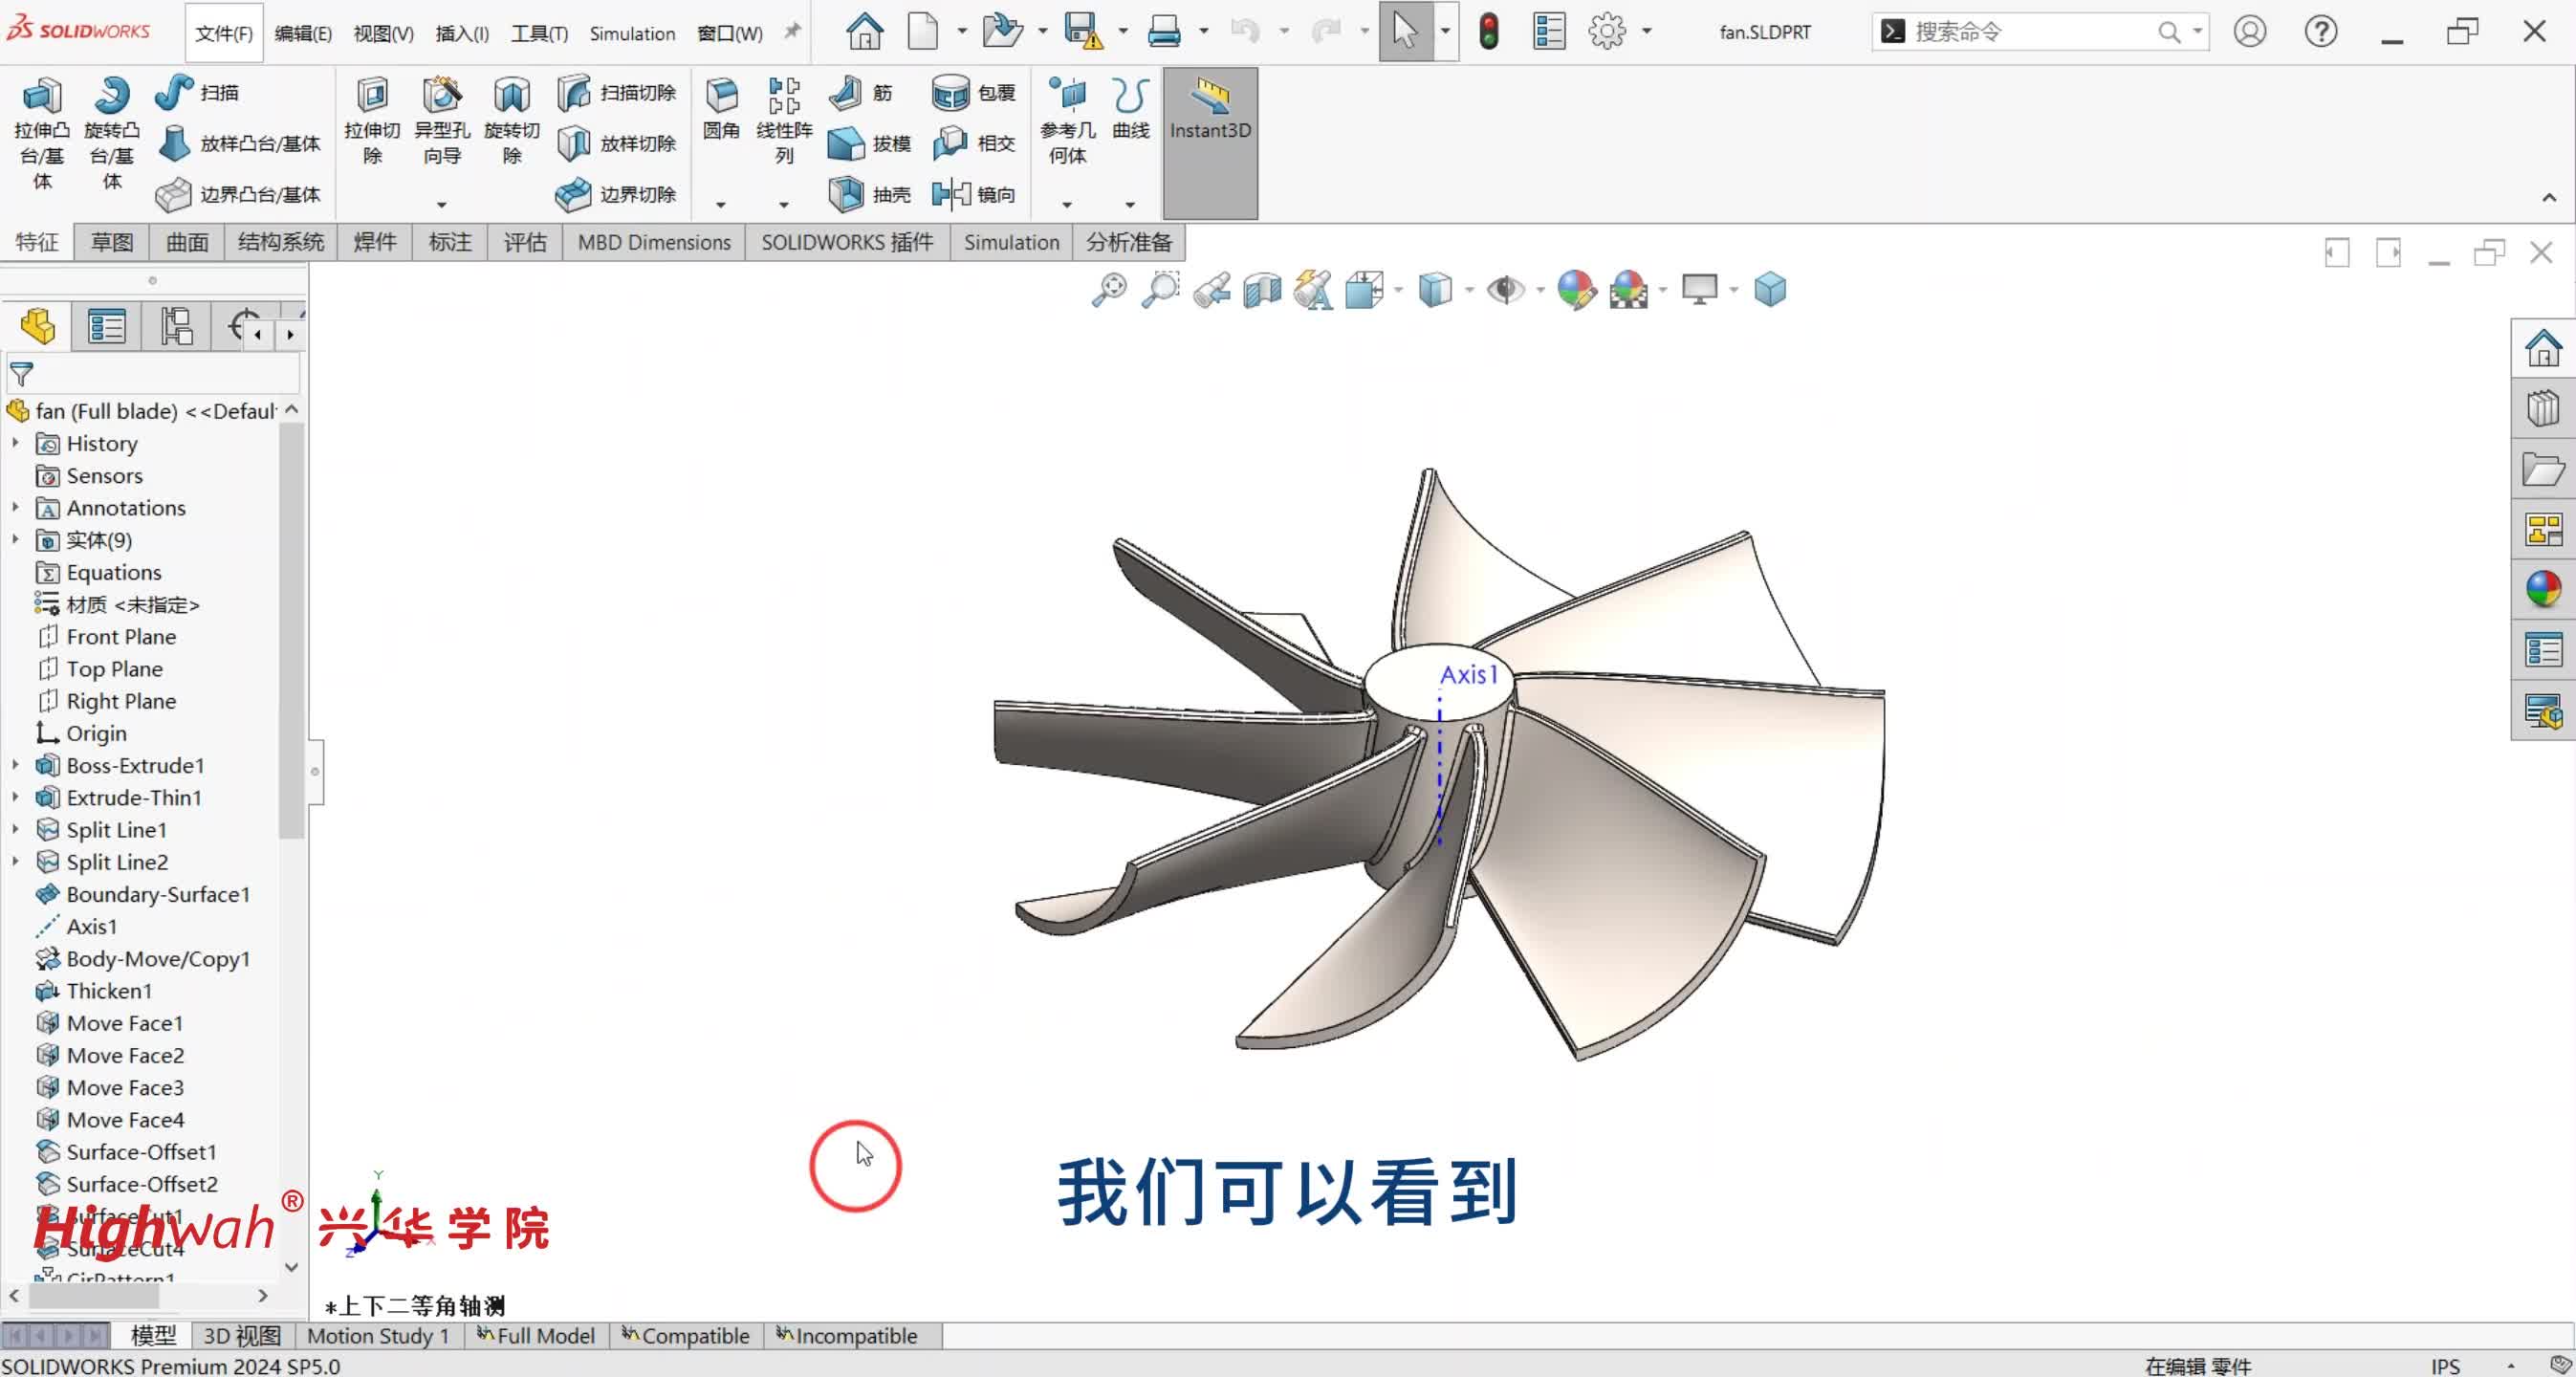Open the Hole Wizard (异型孔向导) tool

(441, 96)
